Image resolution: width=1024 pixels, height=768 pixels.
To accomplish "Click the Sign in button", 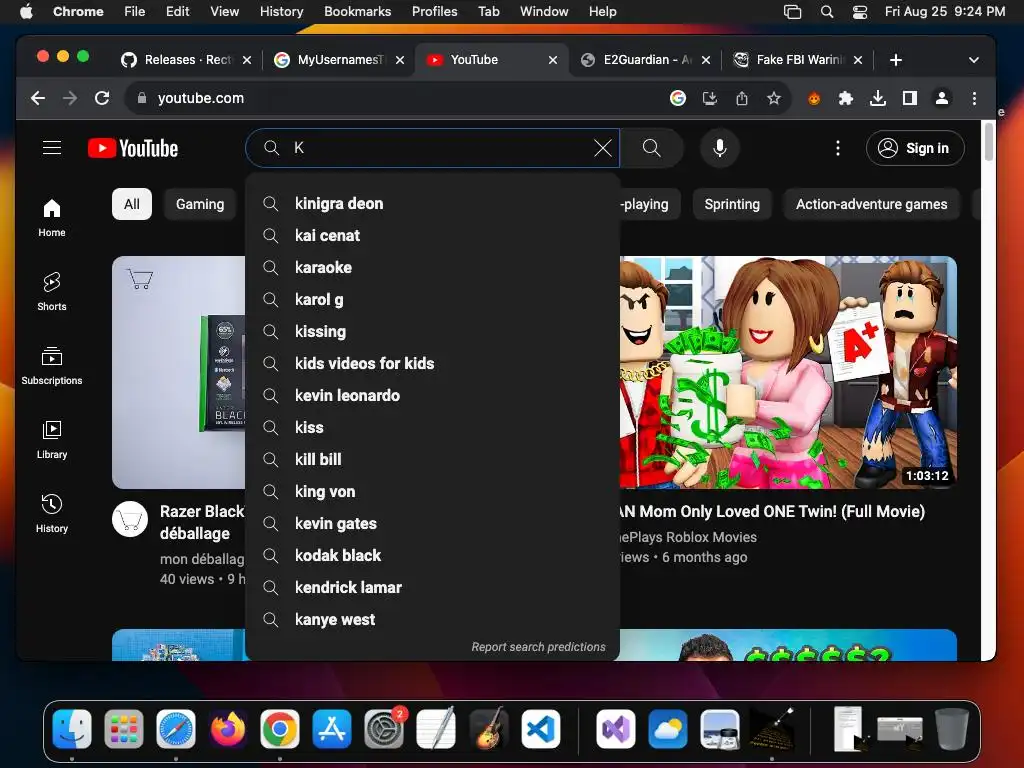I will pyautogui.click(x=915, y=148).
